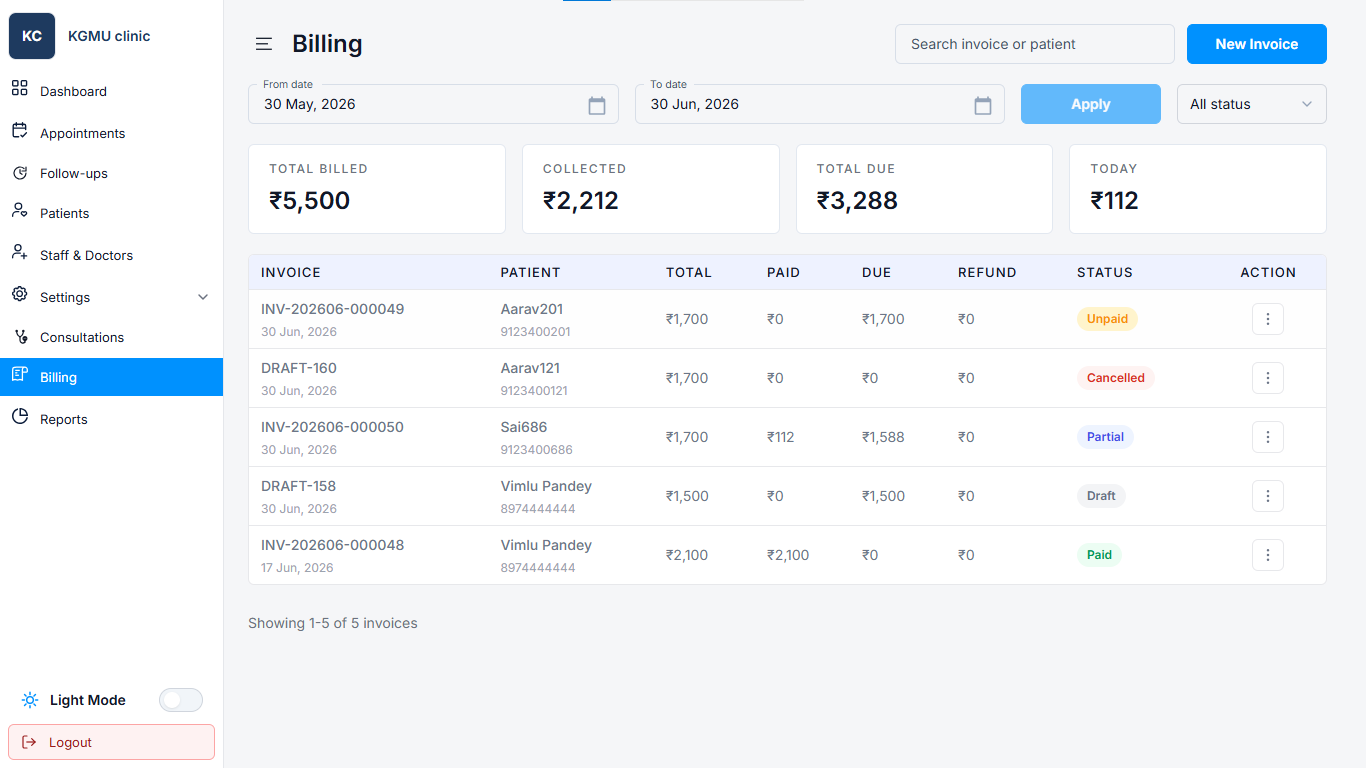Select invoice number INV-202606-000050

point(333,427)
